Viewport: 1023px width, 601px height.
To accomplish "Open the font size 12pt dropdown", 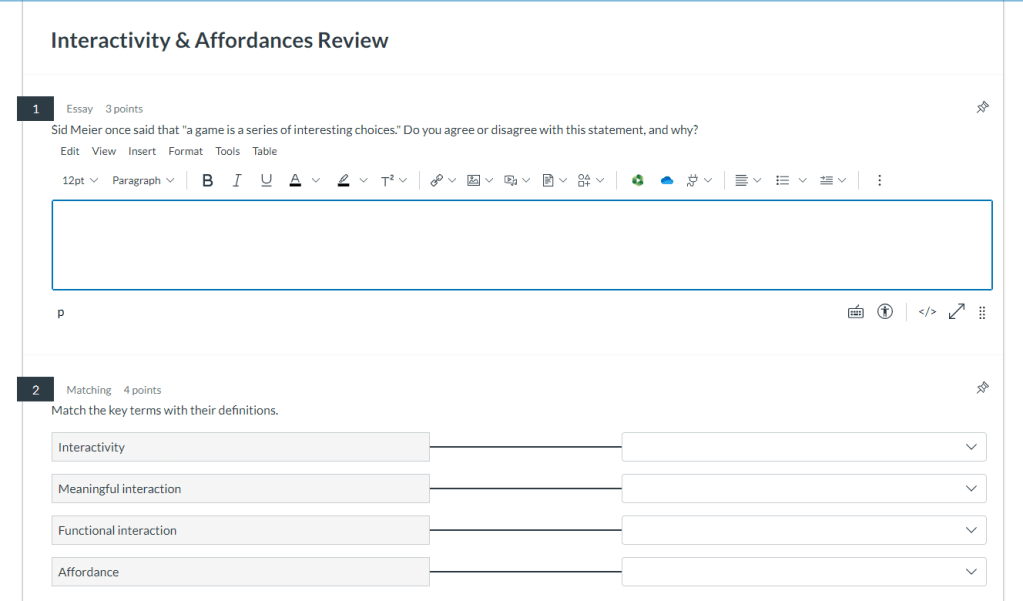I will coord(80,180).
